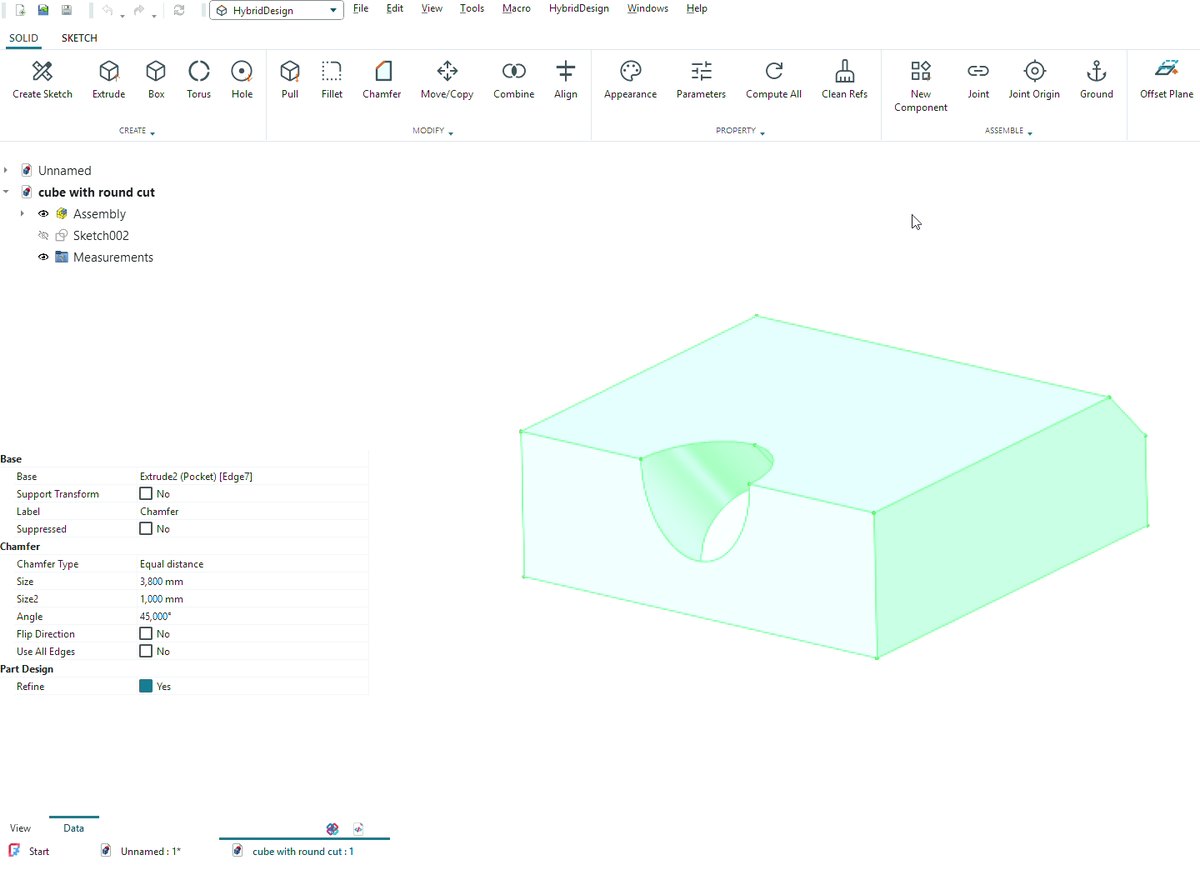Open the Help menu
Image resolution: width=1200 pixels, height=895 pixels.
697,8
